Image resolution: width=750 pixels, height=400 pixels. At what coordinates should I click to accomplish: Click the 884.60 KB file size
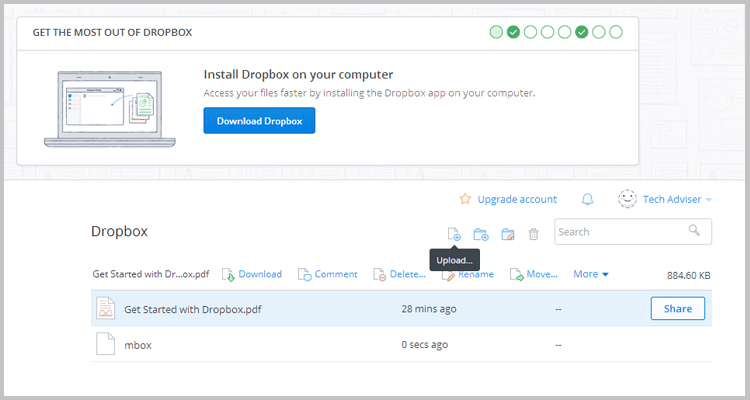click(688, 275)
